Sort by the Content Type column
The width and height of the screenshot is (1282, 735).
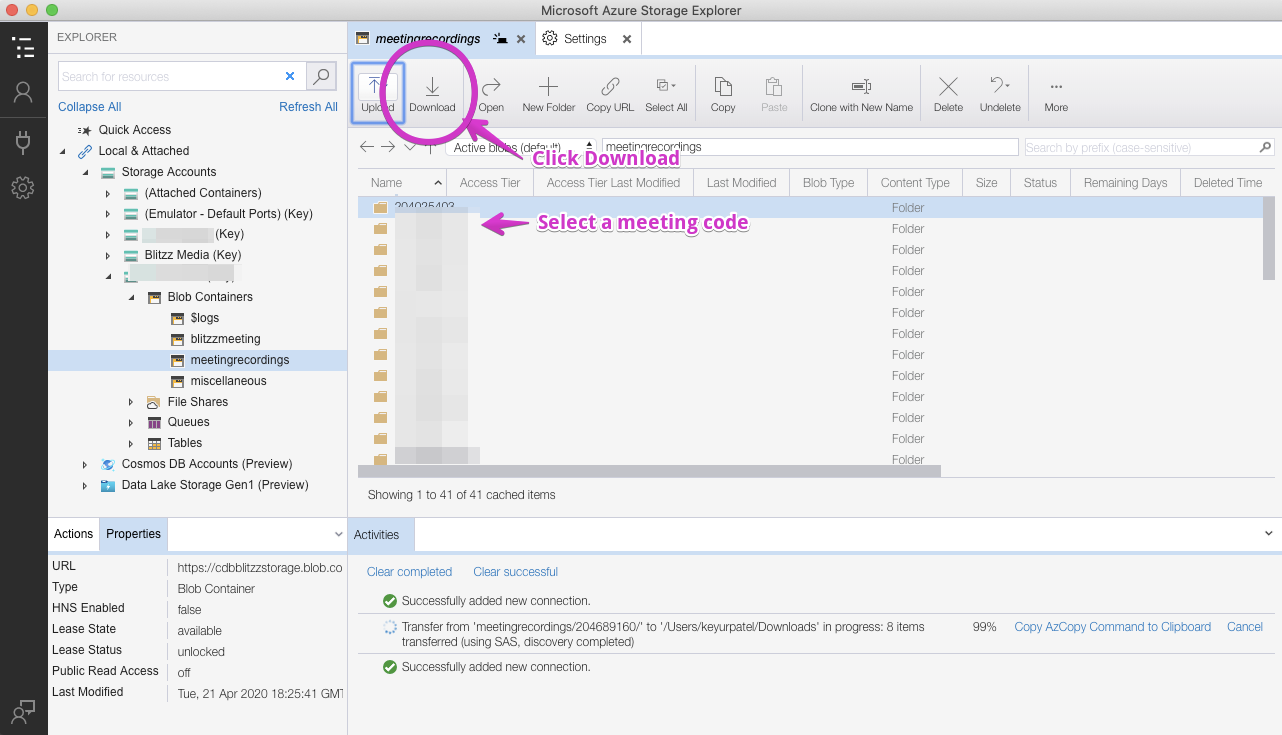click(915, 183)
